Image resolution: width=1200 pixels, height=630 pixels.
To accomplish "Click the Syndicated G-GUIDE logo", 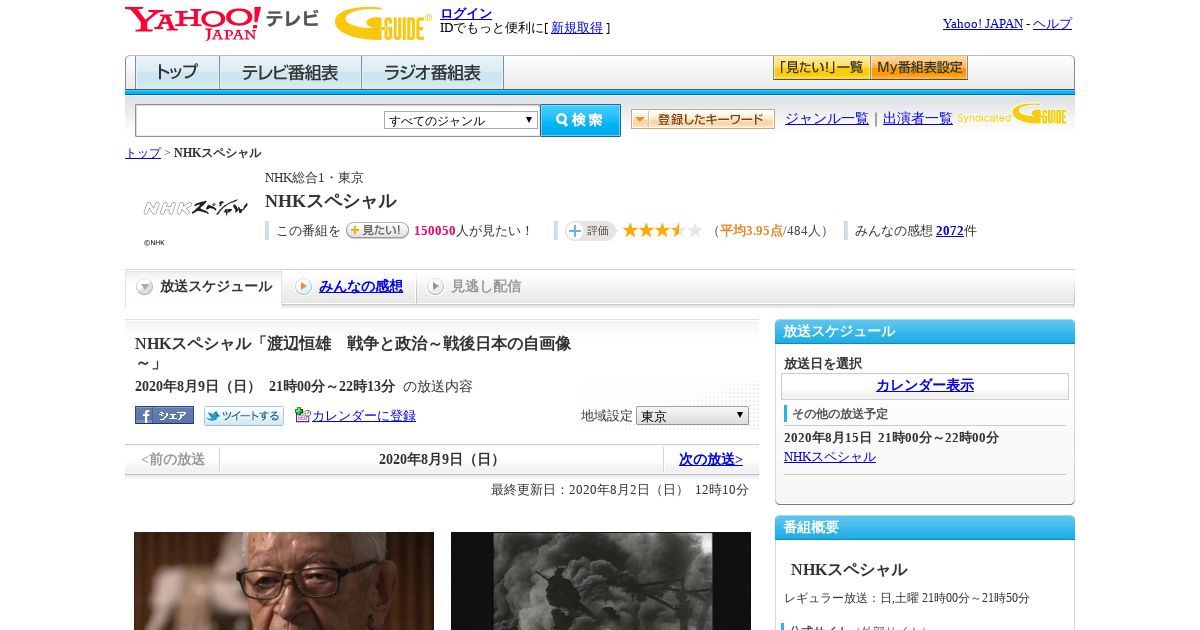I will tap(1012, 114).
